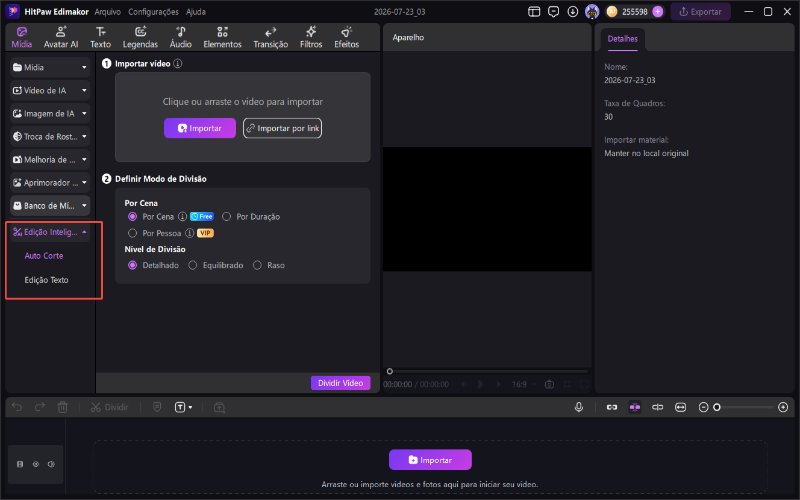
Task: Select Equilibrado division level
Action: click(x=192, y=265)
